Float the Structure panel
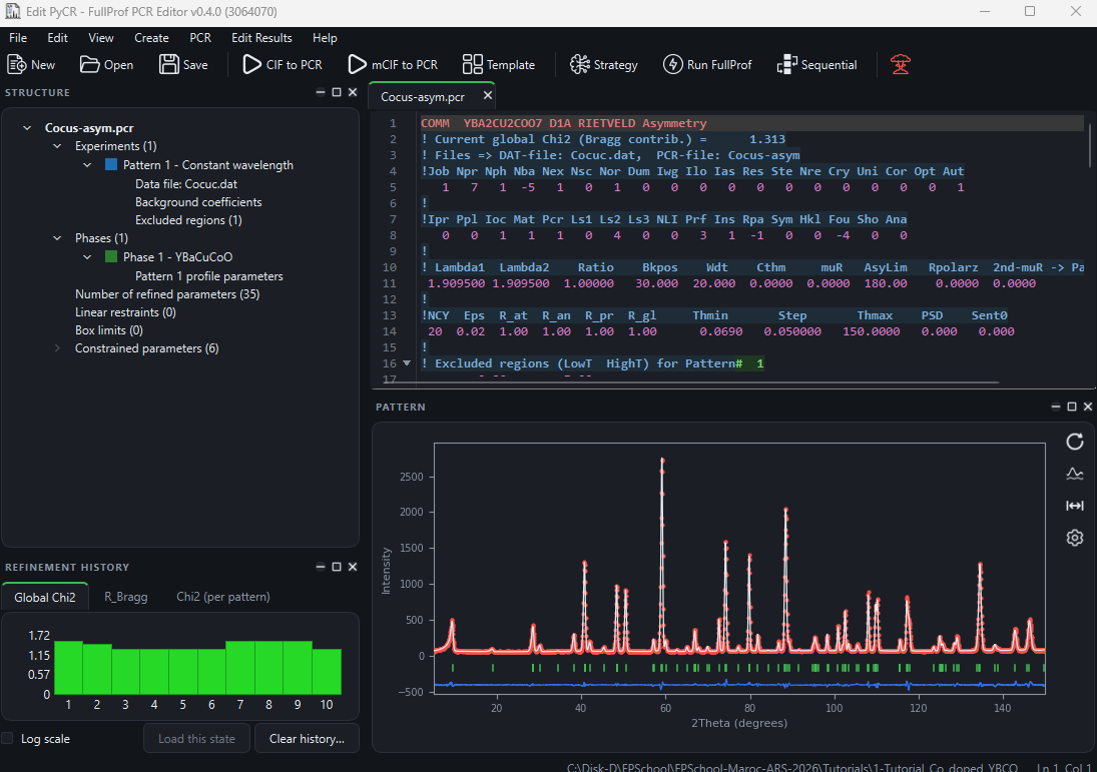 click(337, 92)
